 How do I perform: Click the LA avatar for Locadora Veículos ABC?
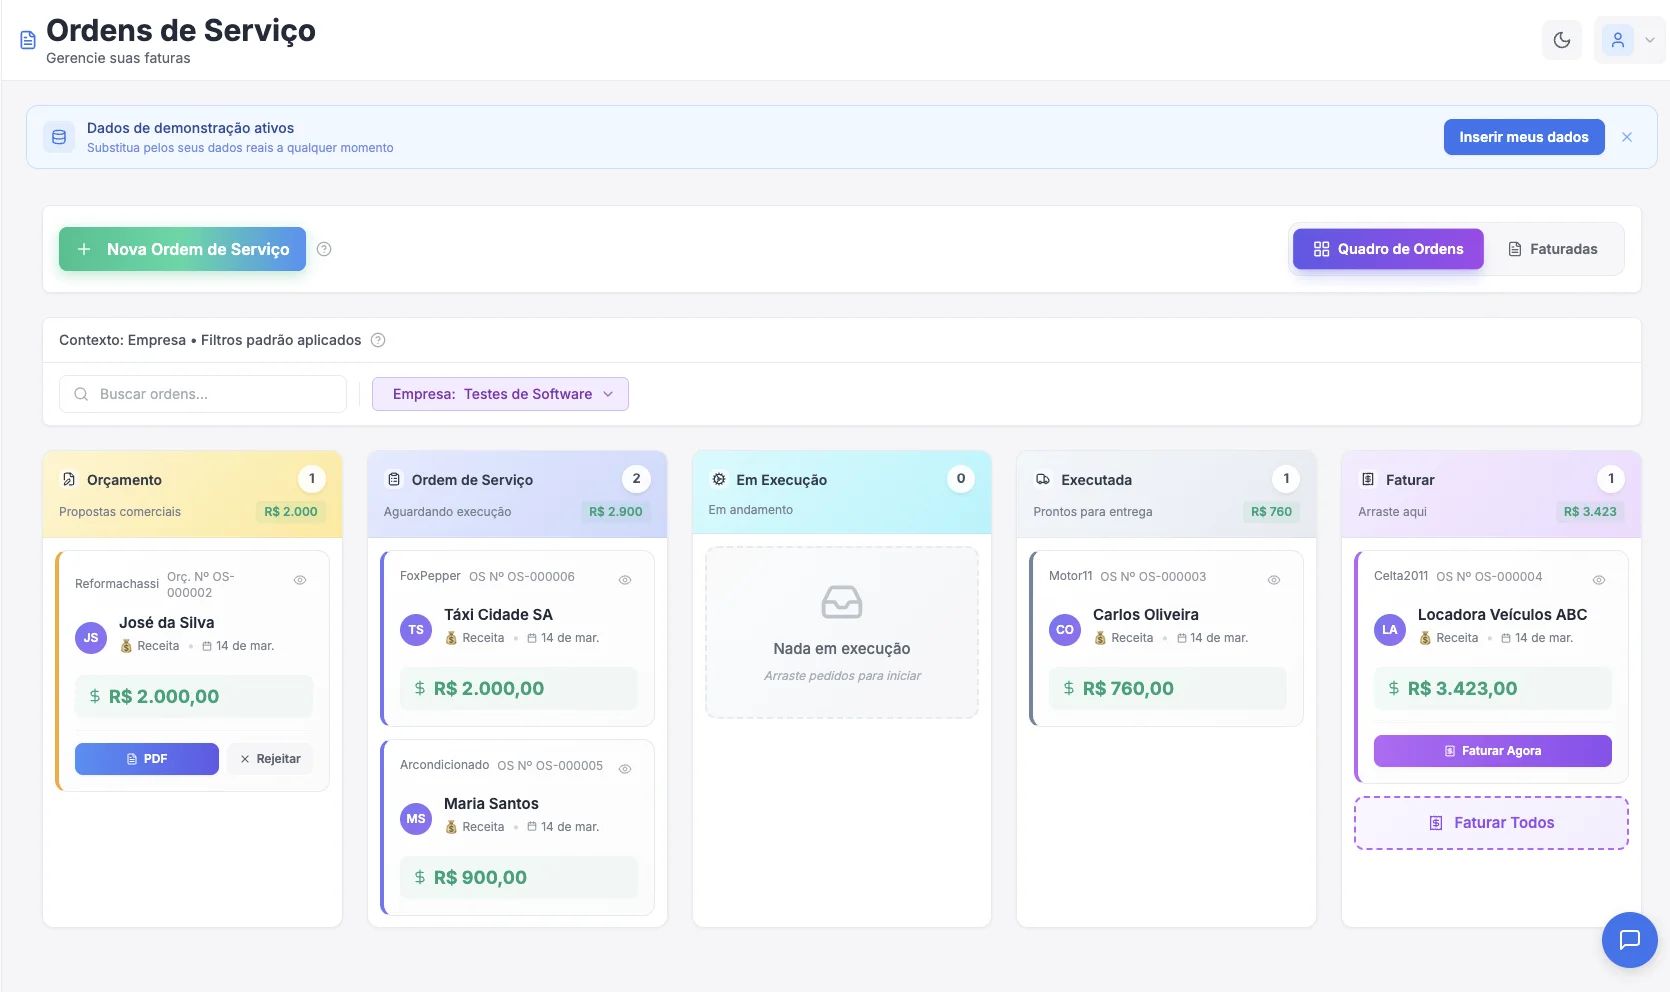[1389, 630]
